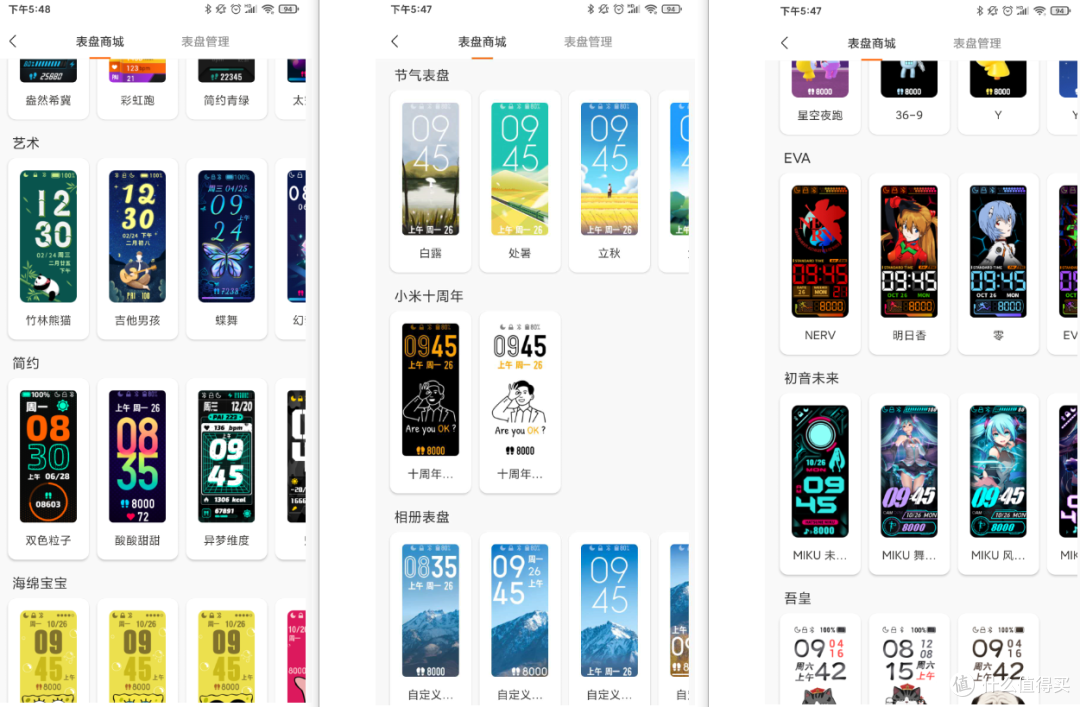
Task: Choose the 异梦维度 watch face
Action: click(x=227, y=469)
